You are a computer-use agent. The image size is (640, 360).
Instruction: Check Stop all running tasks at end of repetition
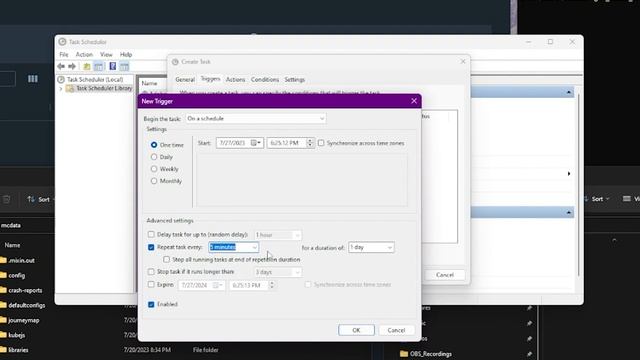pos(166,259)
